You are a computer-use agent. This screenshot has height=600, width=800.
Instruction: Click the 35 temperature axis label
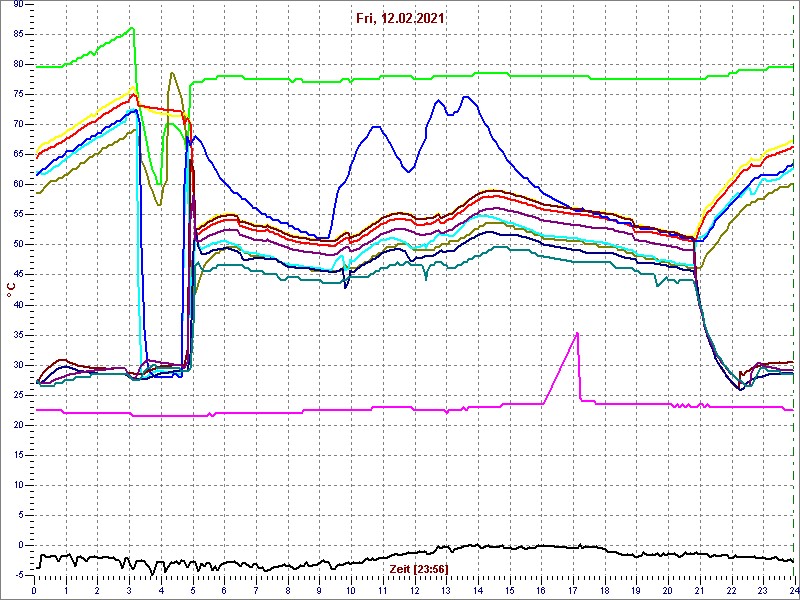(18, 335)
